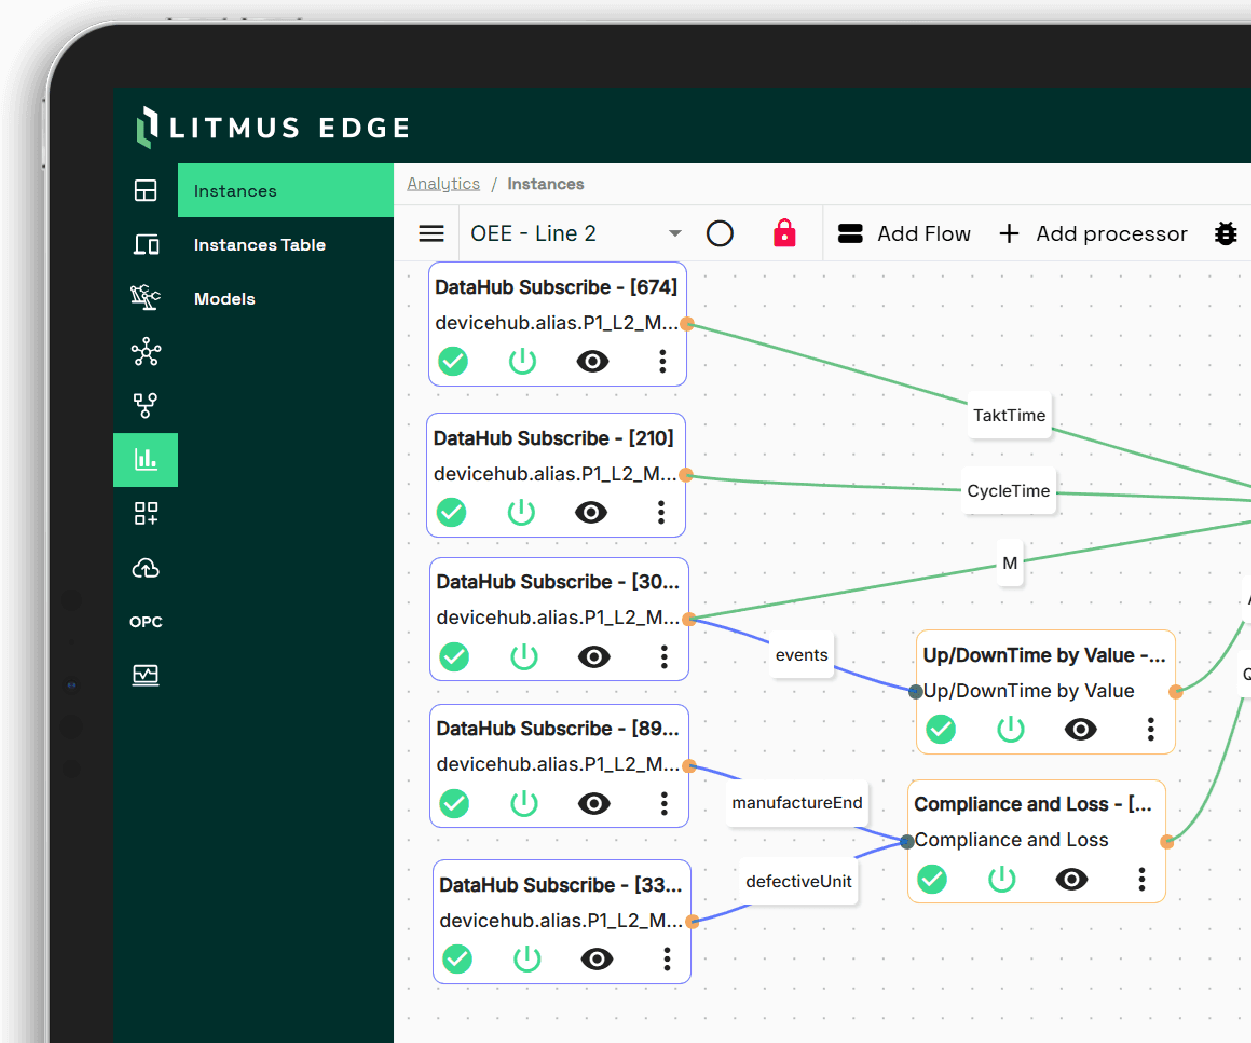Toggle power on DataHub Subscribe [674] node

point(522,361)
